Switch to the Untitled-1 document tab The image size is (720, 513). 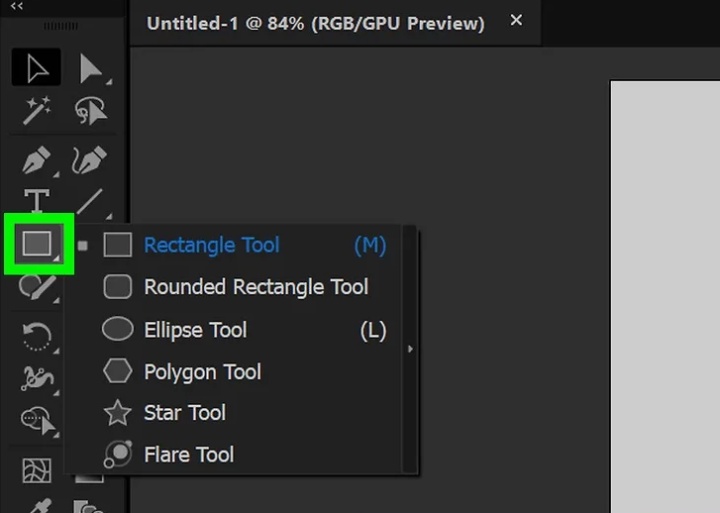[315, 23]
